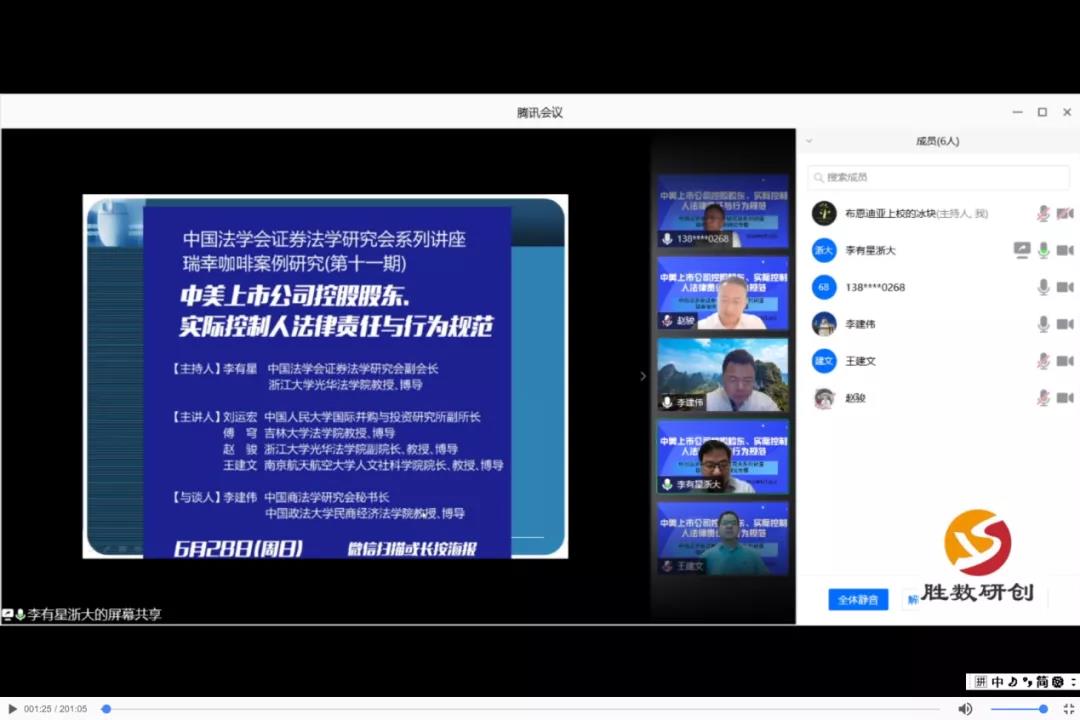Image resolution: width=1080 pixels, height=720 pixels.
Task: Mute the green microphone of 李有星浙大
Action: 1043,250
